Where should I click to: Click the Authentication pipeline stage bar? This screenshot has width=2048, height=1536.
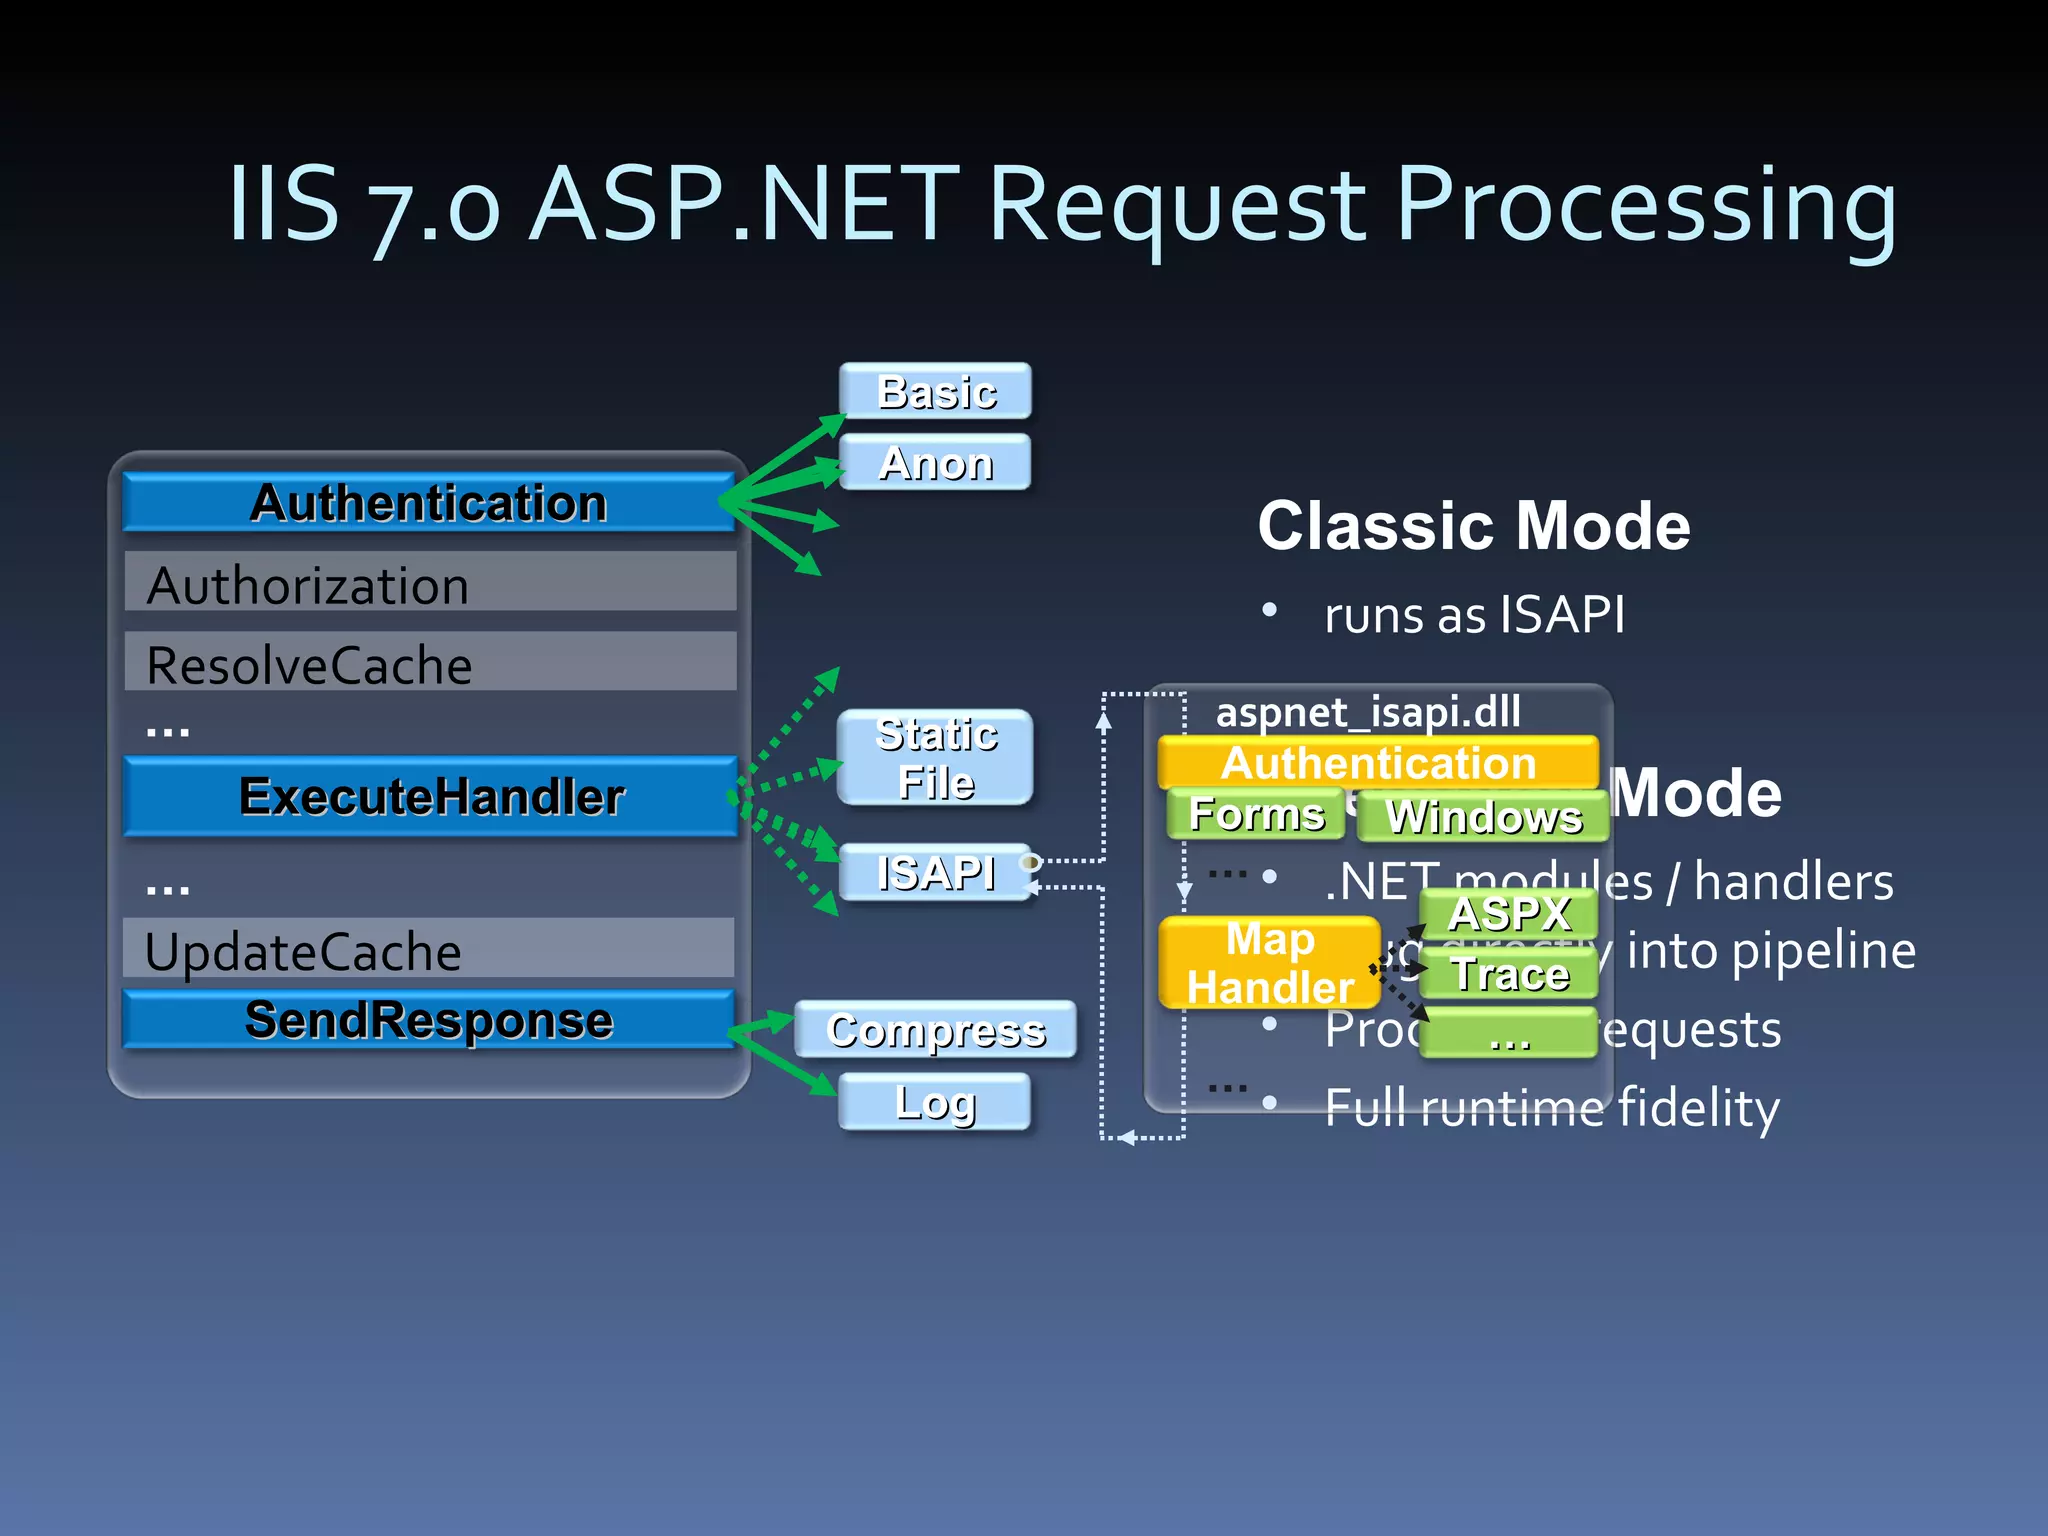click(428, 502)
